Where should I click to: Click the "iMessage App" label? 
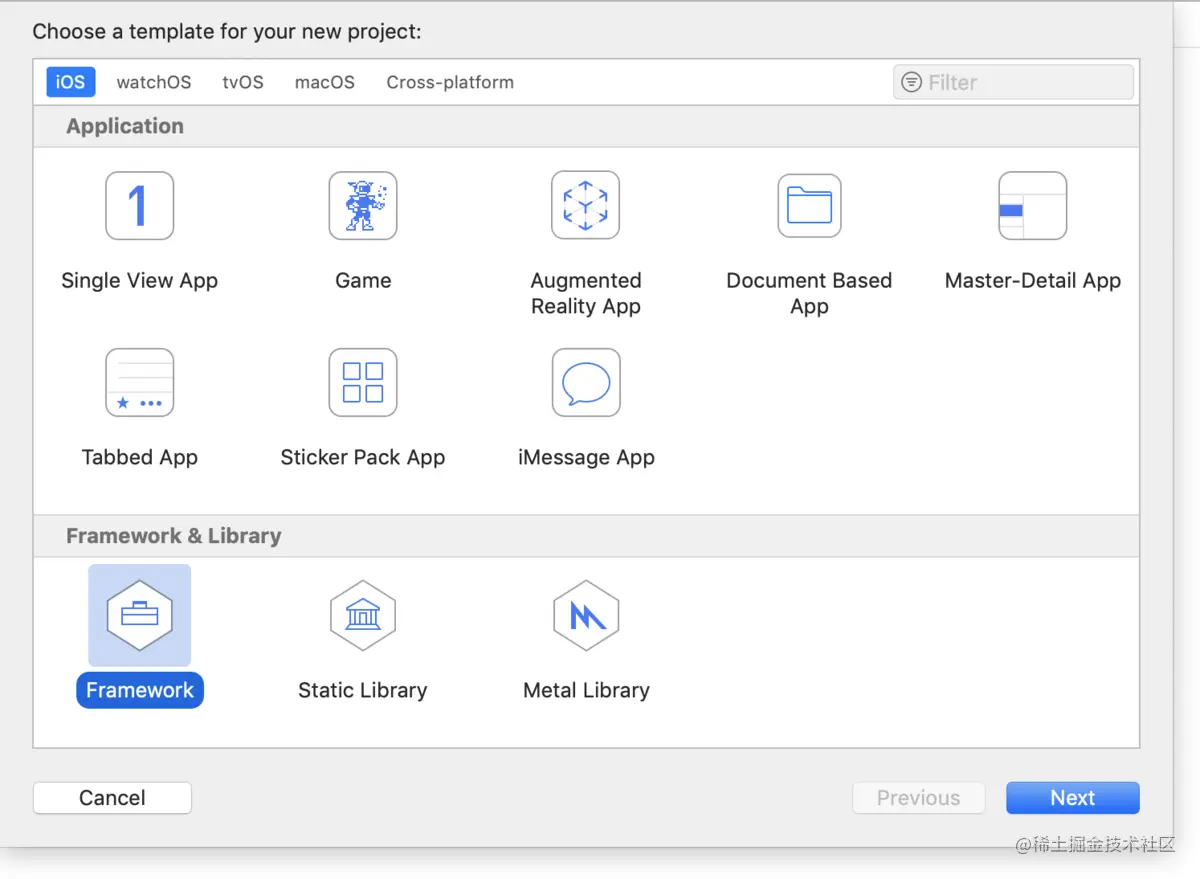coord(586,458)
